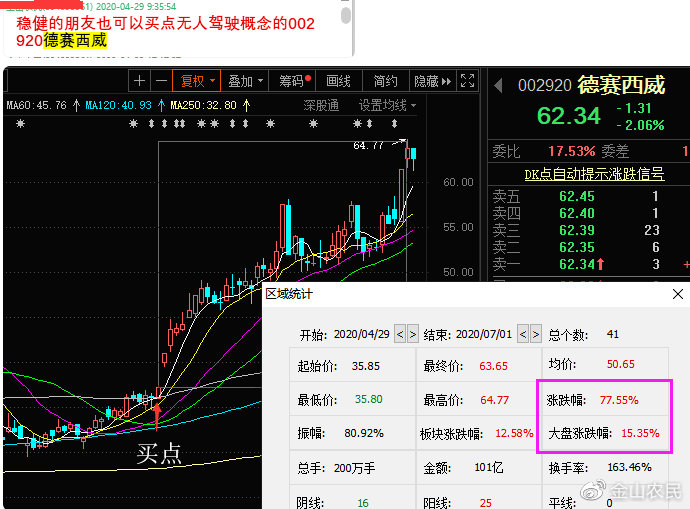Click the 均价 50.65 cell
Viewport: 690px width, 509px height.
(x=606, y=364)
